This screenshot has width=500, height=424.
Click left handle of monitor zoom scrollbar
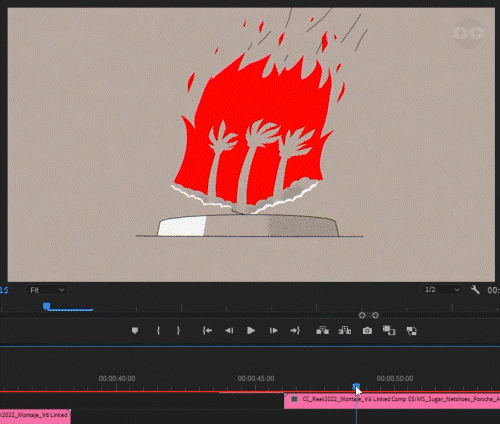tap(362, 315)
